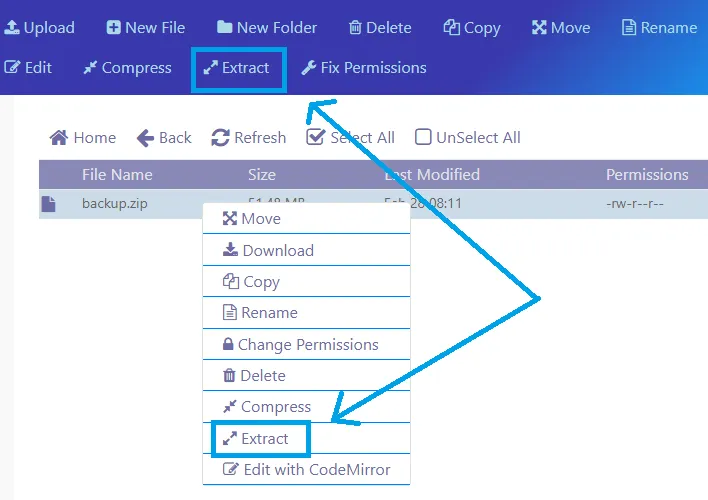Choose Change Permissions from context menu
The image size is (708, 500).
[x=299, y=345]
